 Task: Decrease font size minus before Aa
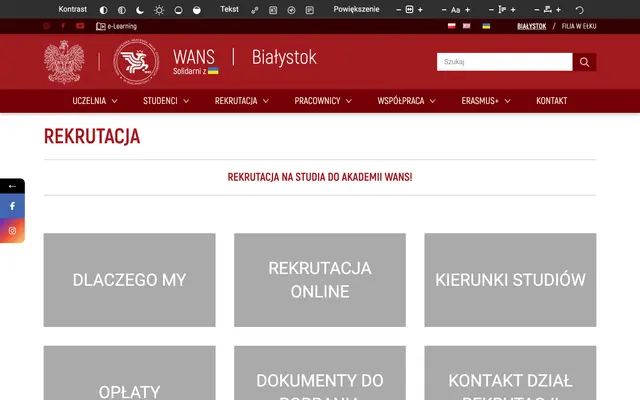coord(444,10)
